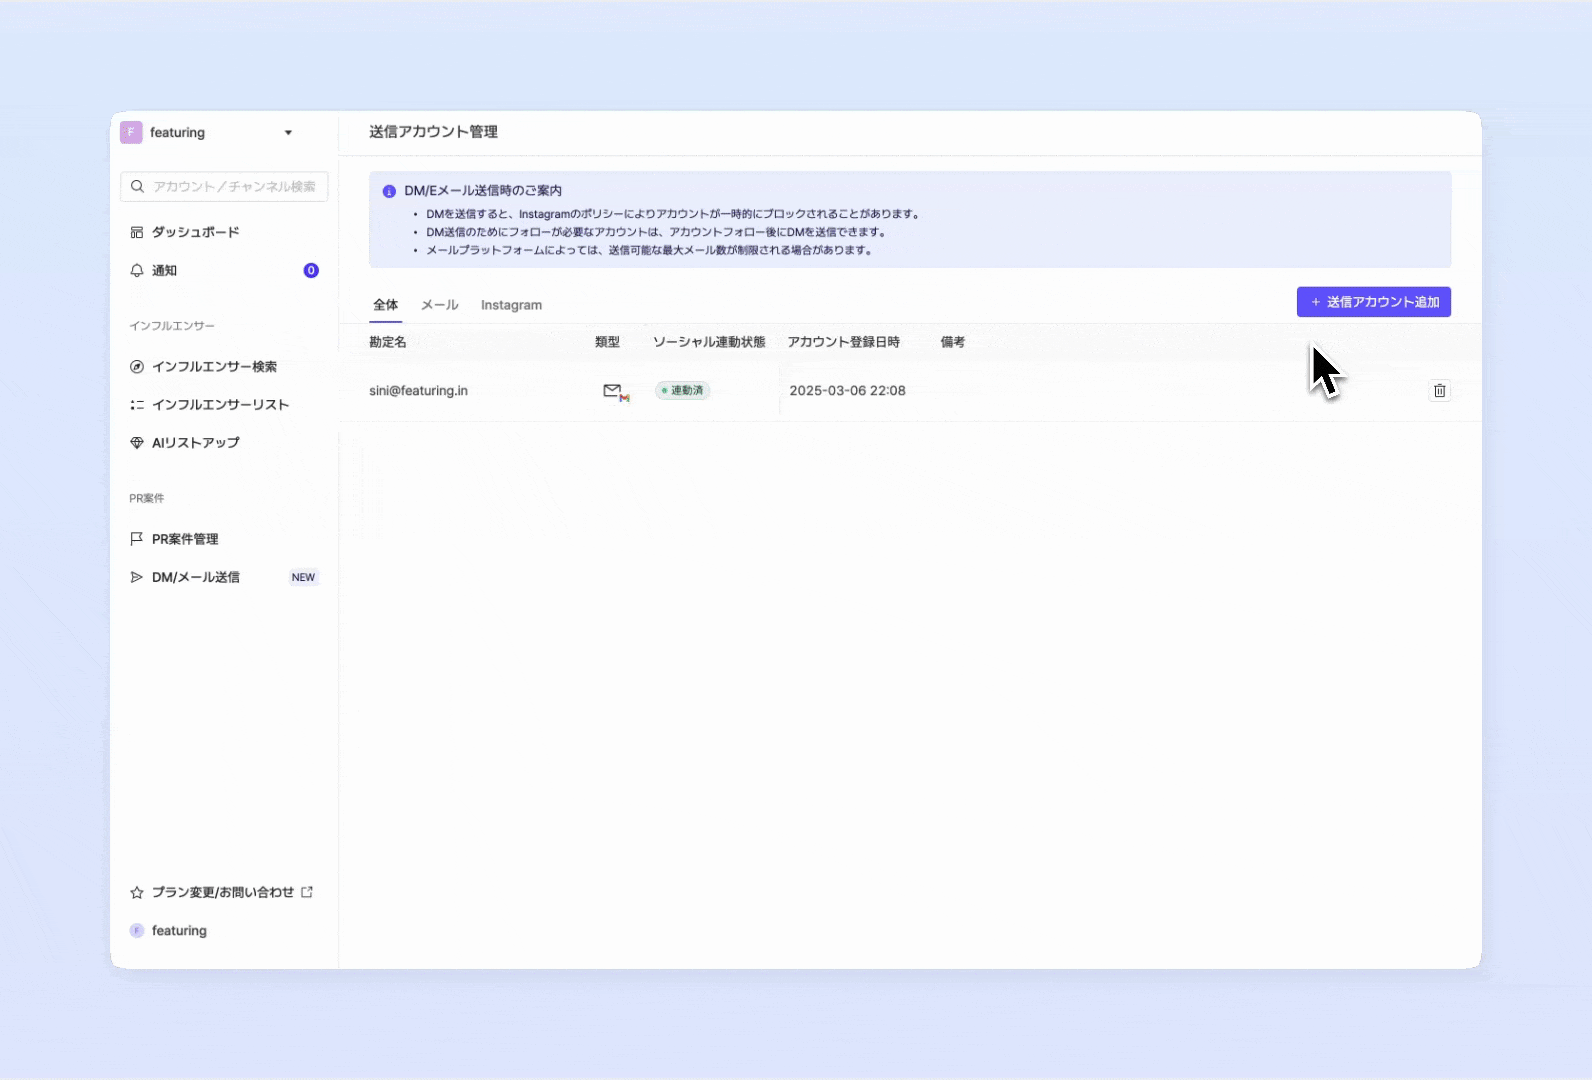Click the DM/Eメール送信時のご案内 notice heading
Screen dimensions: 1592x1080
point(483,191)
